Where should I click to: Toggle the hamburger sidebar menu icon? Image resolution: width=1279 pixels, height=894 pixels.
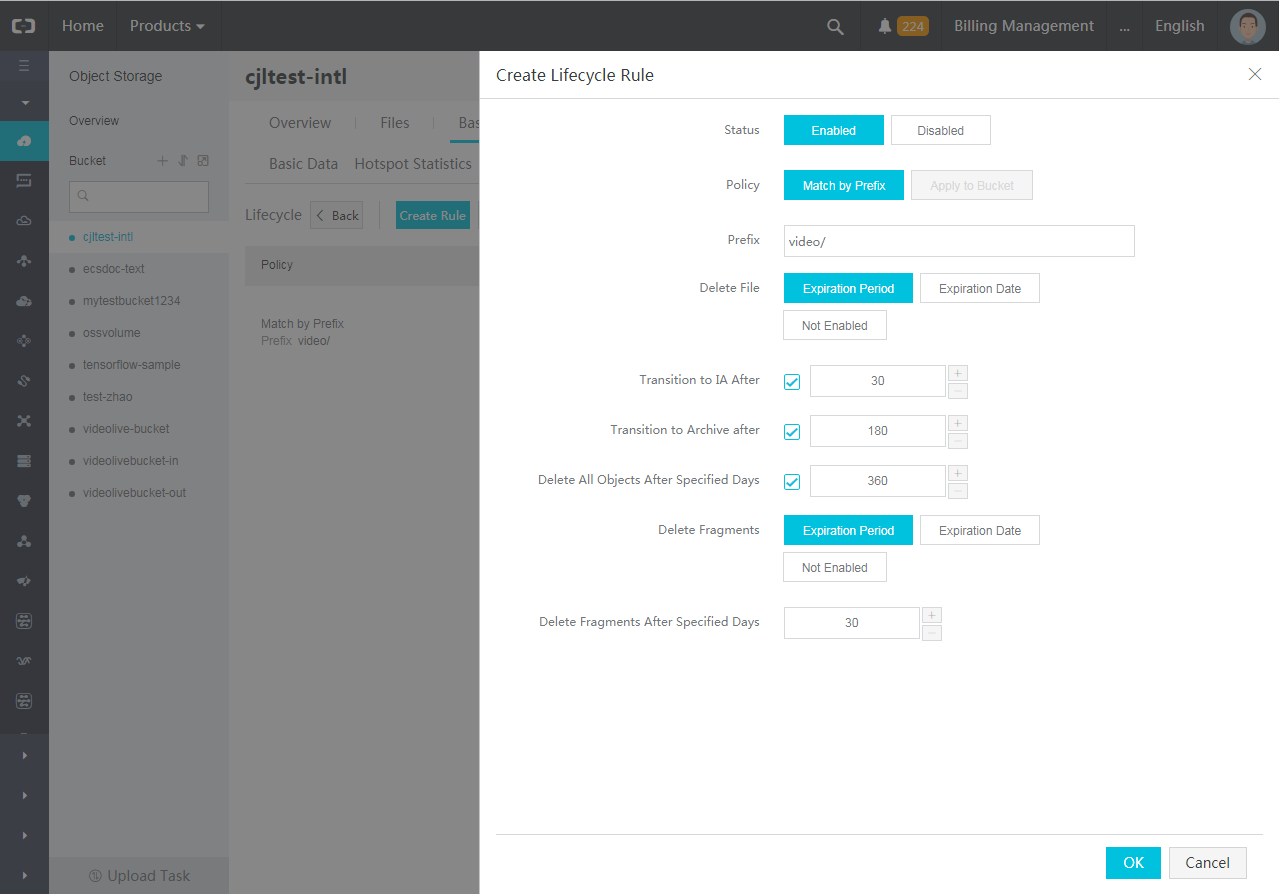click(x=24, y=67)
